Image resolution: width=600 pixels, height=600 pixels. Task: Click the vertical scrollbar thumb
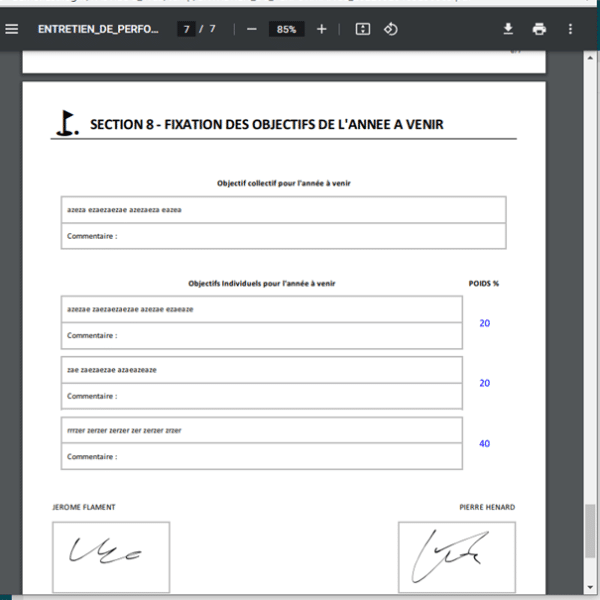[590, 531]
